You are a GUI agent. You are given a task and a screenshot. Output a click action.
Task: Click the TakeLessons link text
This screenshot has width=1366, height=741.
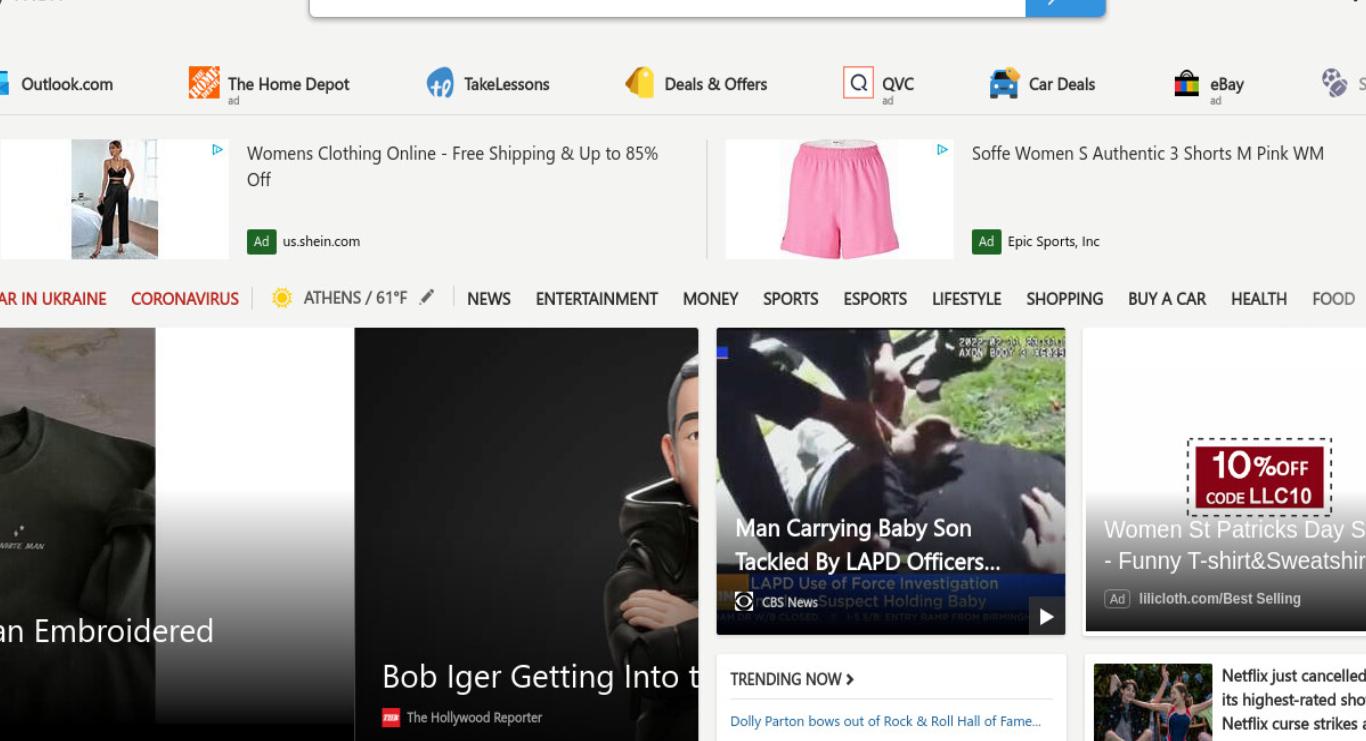pyautogui.click(x=507, y=84)
